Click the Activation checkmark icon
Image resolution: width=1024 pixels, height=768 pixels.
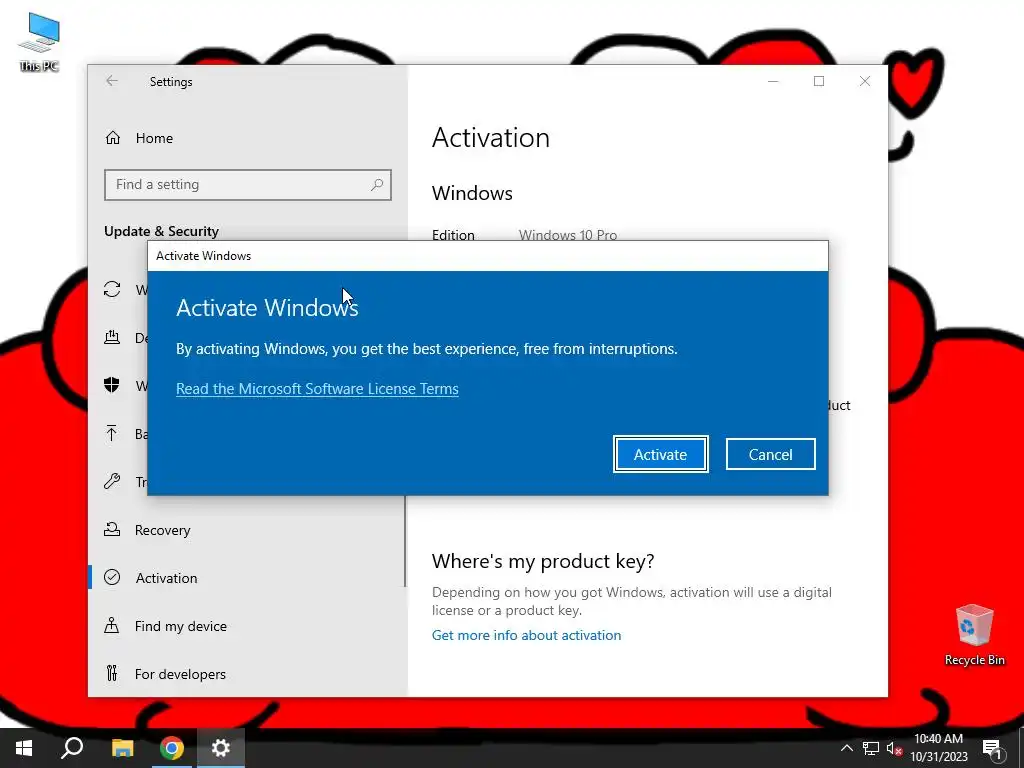tap(112, 577)
